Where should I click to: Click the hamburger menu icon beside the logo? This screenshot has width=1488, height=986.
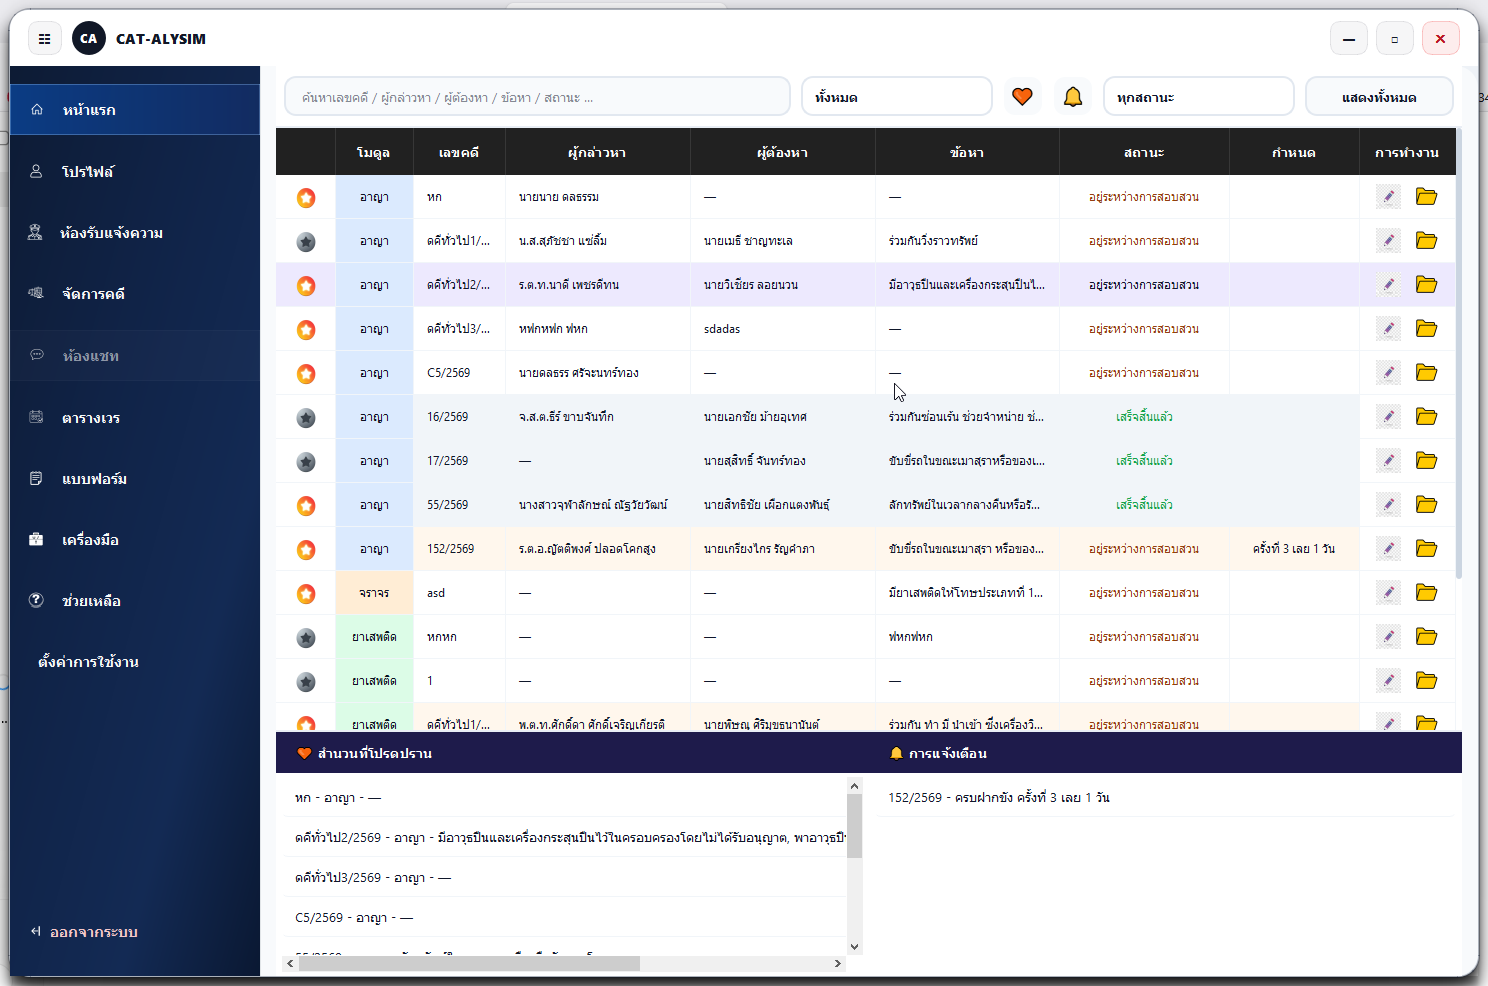click(44, 39)
